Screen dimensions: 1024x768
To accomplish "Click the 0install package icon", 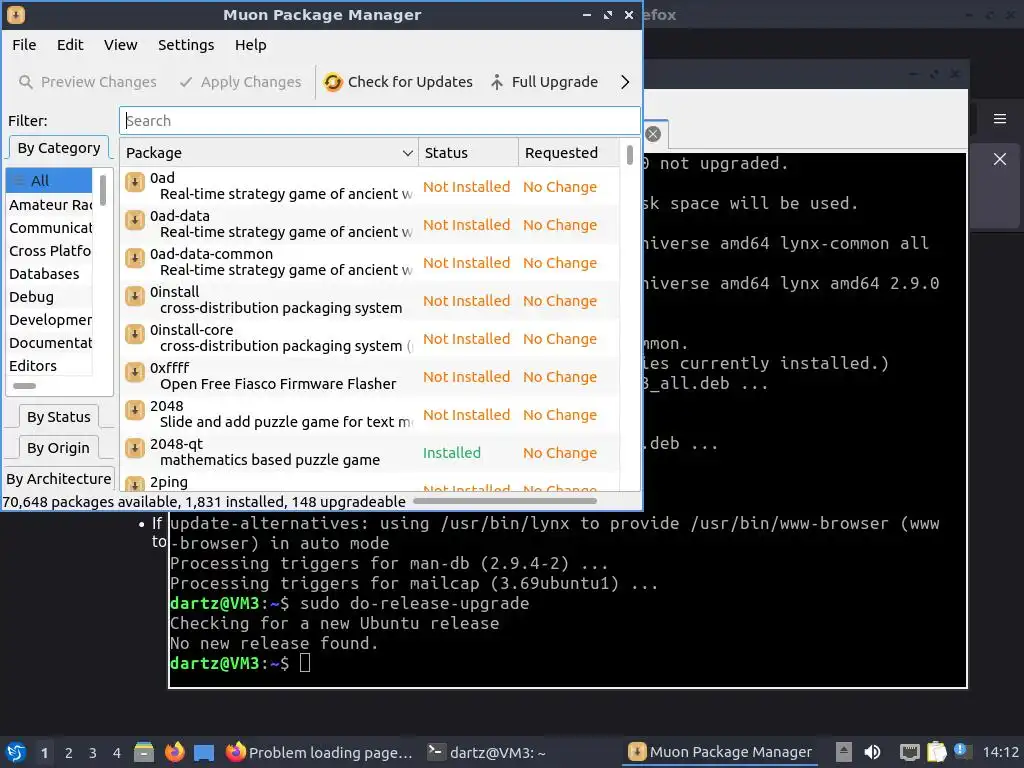I will tap(135, 296).
